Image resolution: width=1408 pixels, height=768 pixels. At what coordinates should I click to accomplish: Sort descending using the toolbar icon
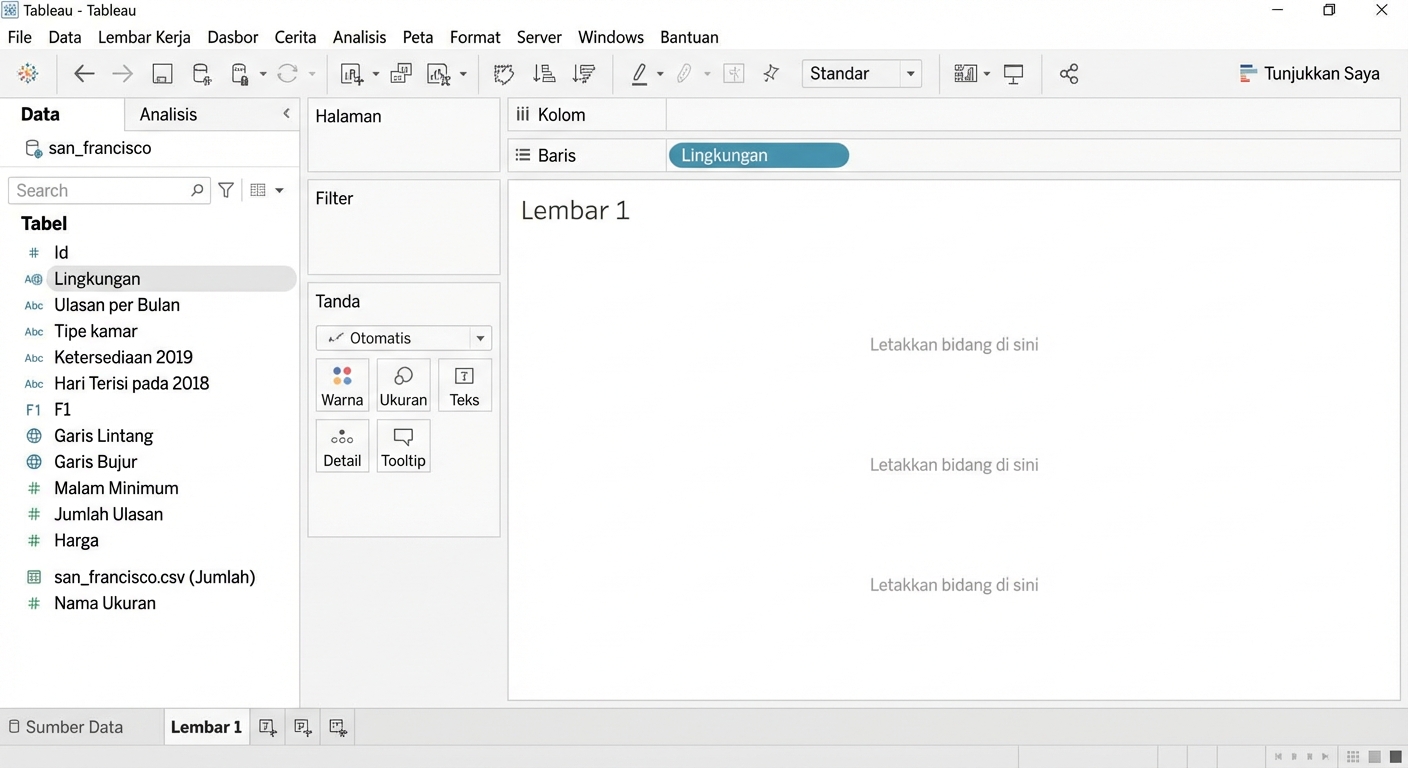click(x=583, y=74)
